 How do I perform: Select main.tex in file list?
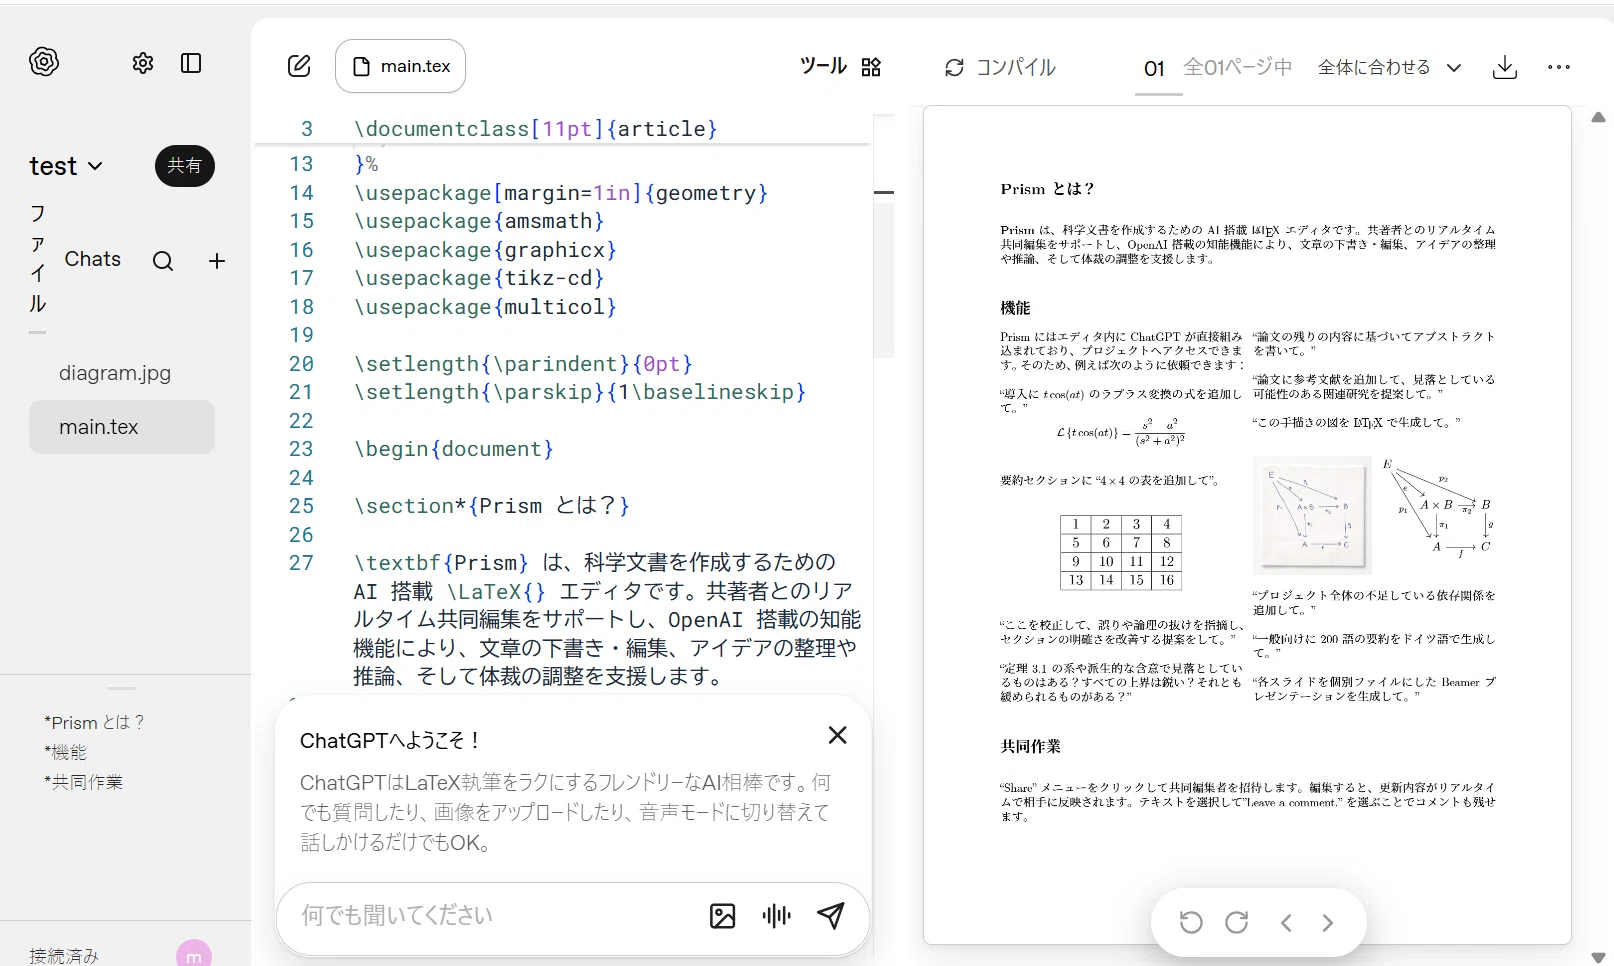(122, 427)
